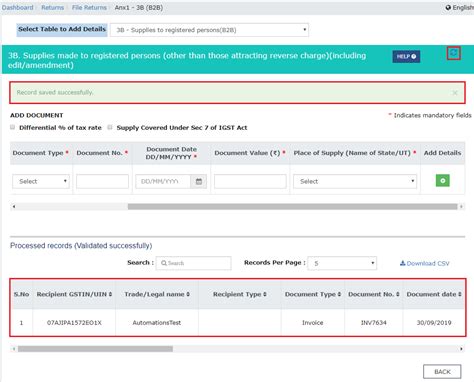Open the Records Per Page dropdown
The width and height of the screenshot is (474, 382).
point(342,263)
